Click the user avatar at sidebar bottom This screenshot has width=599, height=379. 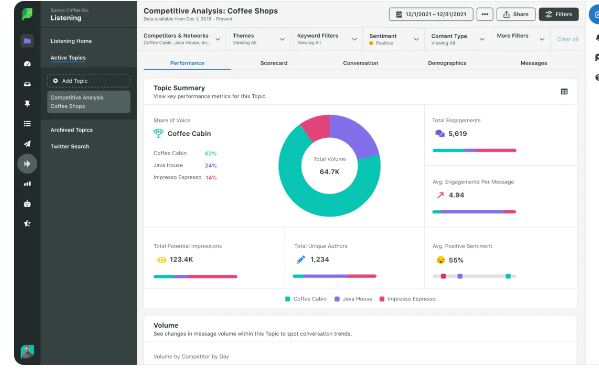tap(27, 351)
